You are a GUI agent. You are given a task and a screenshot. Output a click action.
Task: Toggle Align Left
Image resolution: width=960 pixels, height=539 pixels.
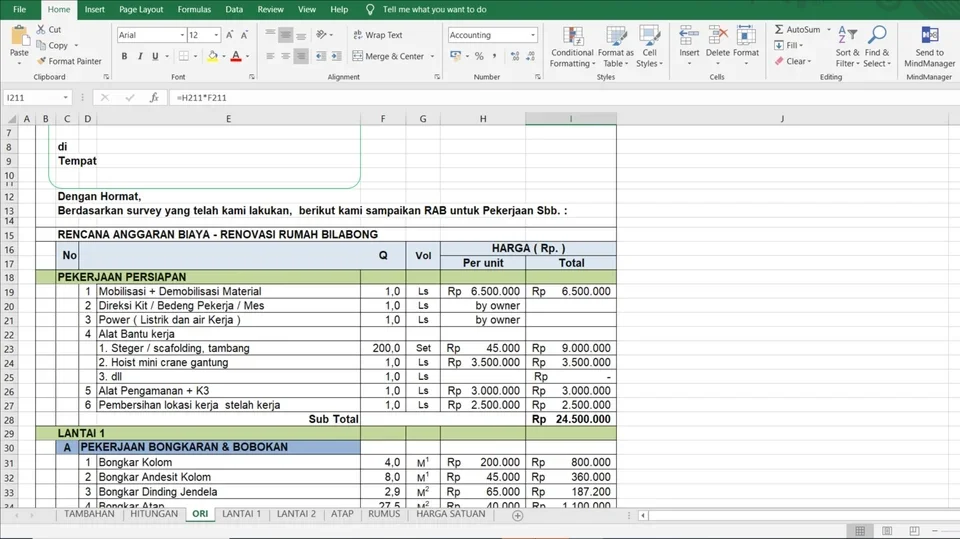(x=270, y=56)
